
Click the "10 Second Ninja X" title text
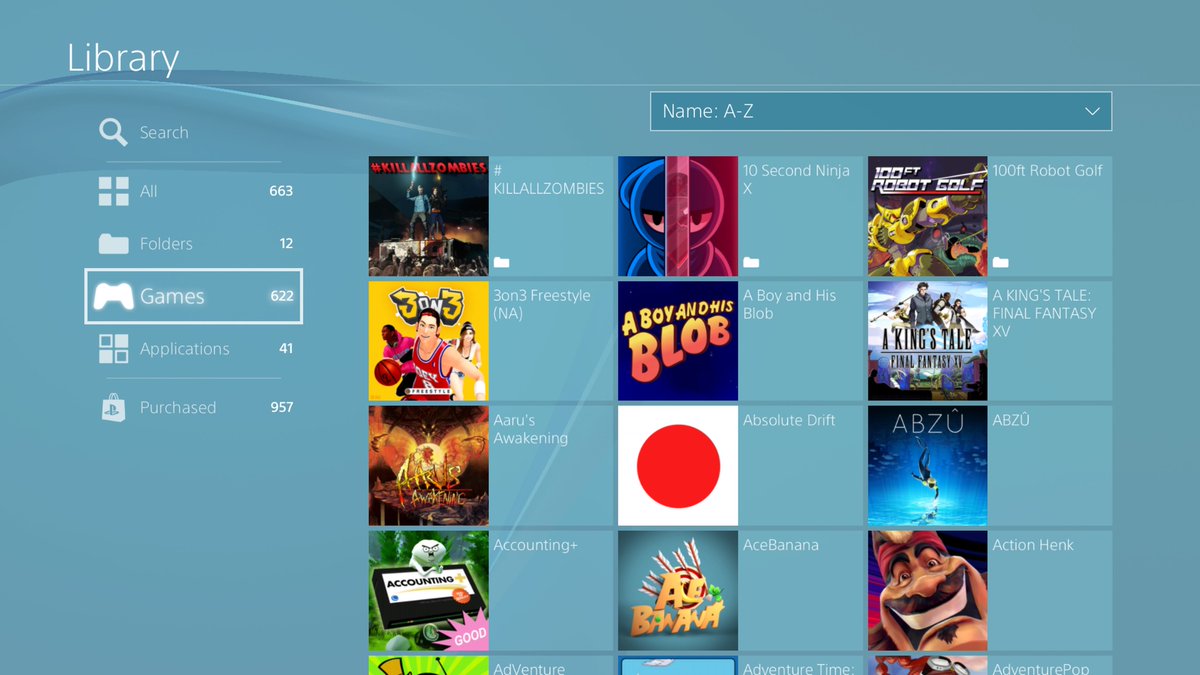pos(796,179)
